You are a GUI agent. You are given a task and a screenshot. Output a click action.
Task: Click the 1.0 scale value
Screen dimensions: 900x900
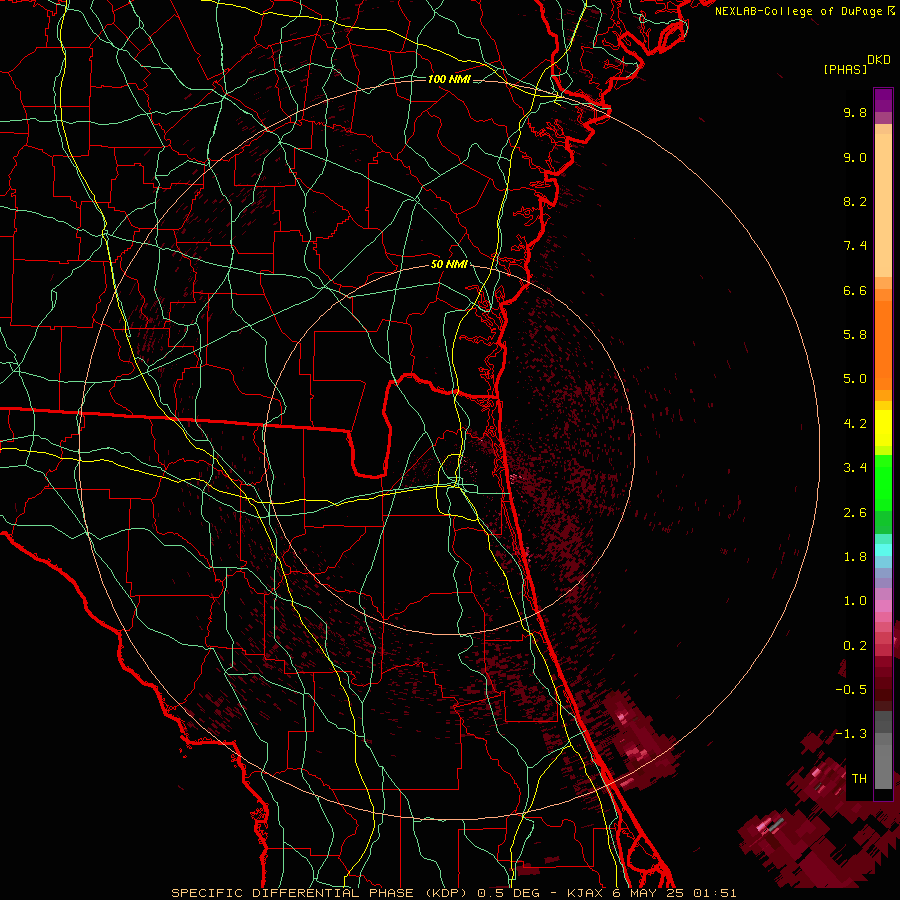[x=855, y=601]
